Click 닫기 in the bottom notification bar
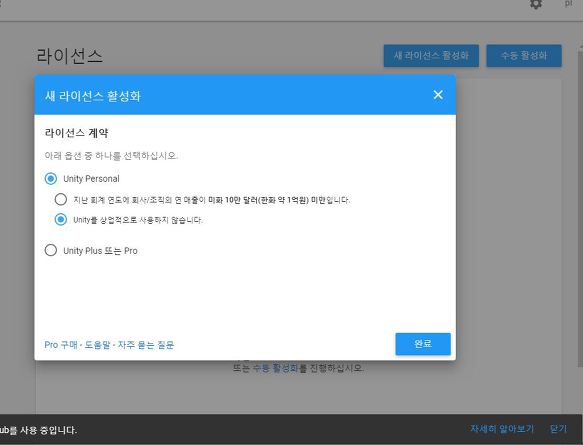 558,429
